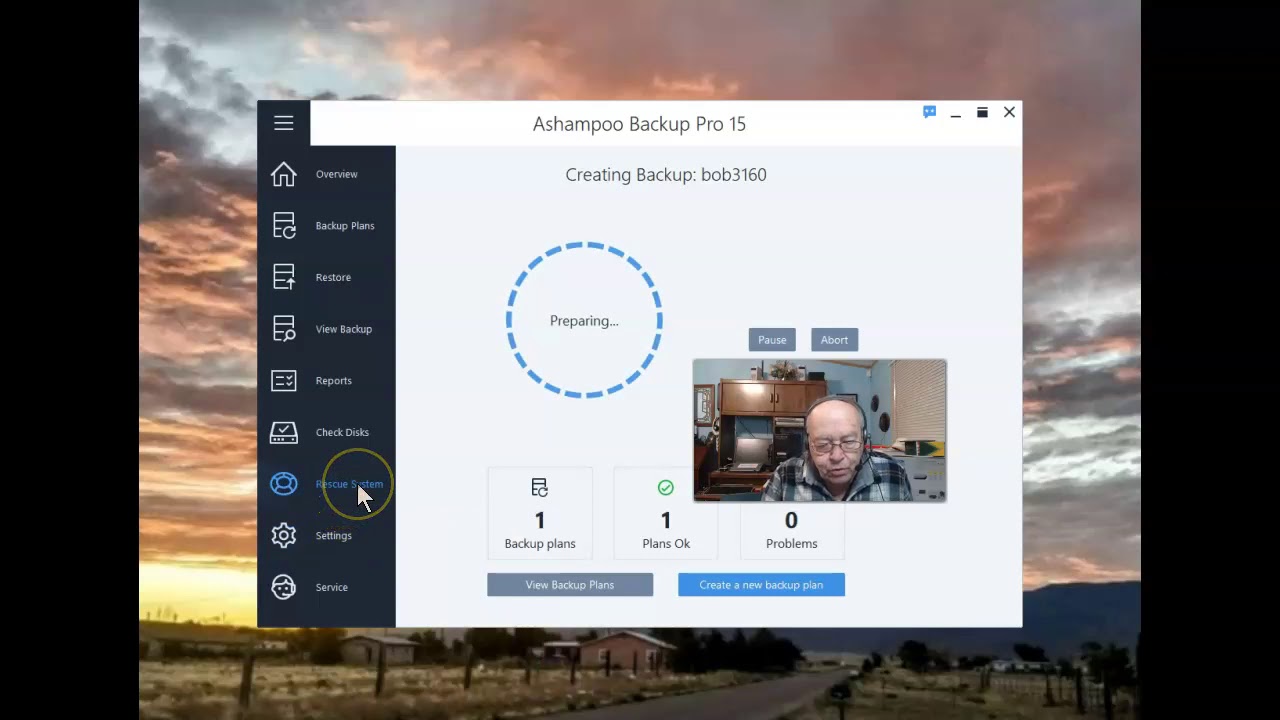
Task: Click the Service support agent icon
Action: pos(284,587)
